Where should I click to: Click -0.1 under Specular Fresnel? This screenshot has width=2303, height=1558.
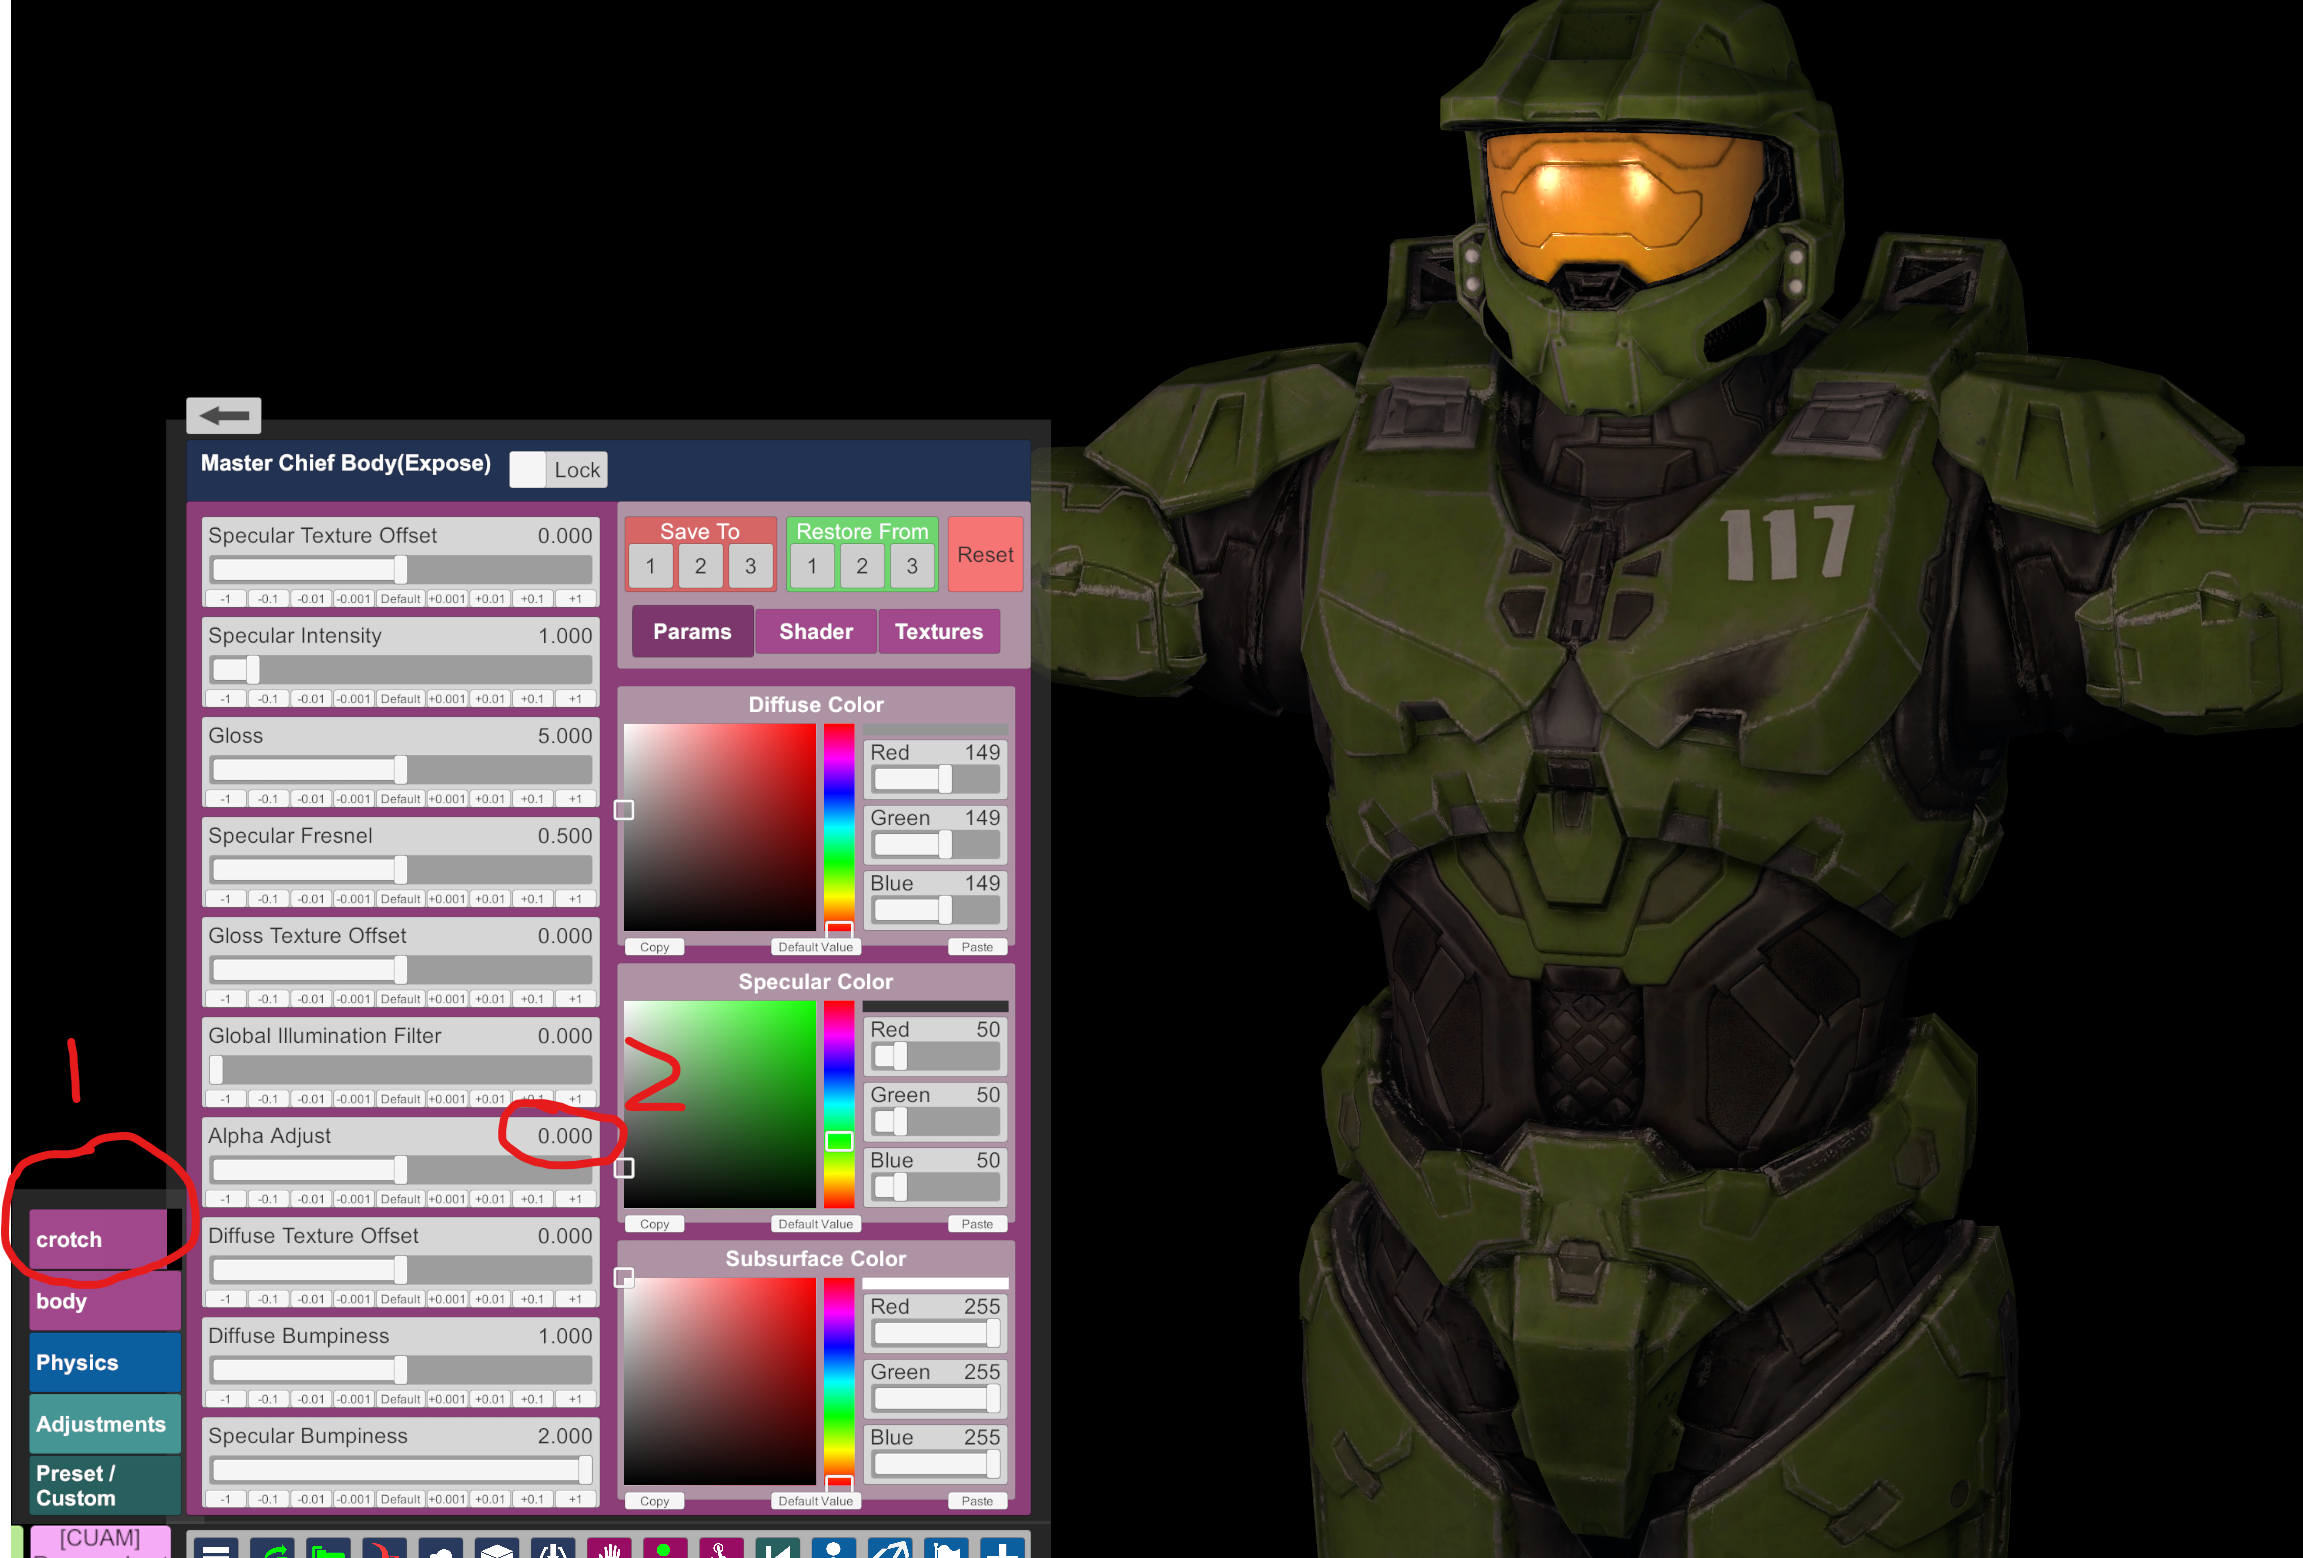pyautogui.click(x=268, y=899)
